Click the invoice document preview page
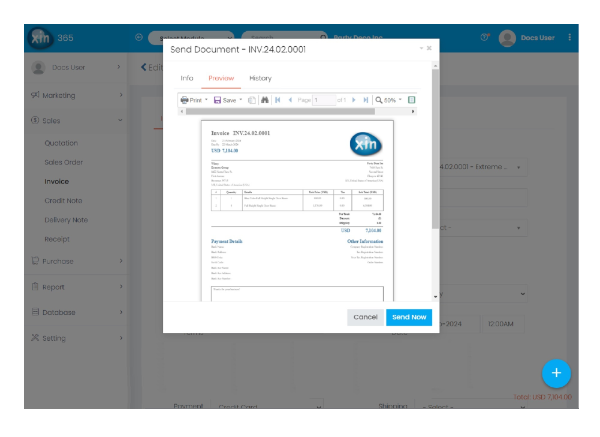The height and width of the screenshot is (437, 600). tap(296, 210)
